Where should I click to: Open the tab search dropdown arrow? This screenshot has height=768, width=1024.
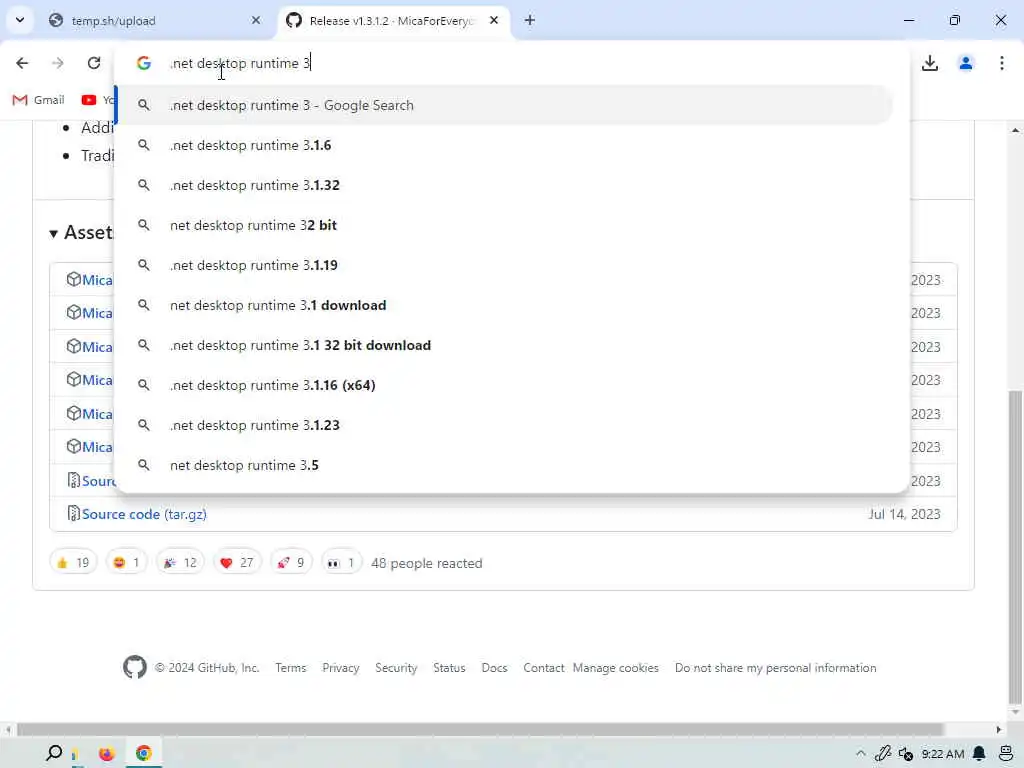click(x=20, y=20)
